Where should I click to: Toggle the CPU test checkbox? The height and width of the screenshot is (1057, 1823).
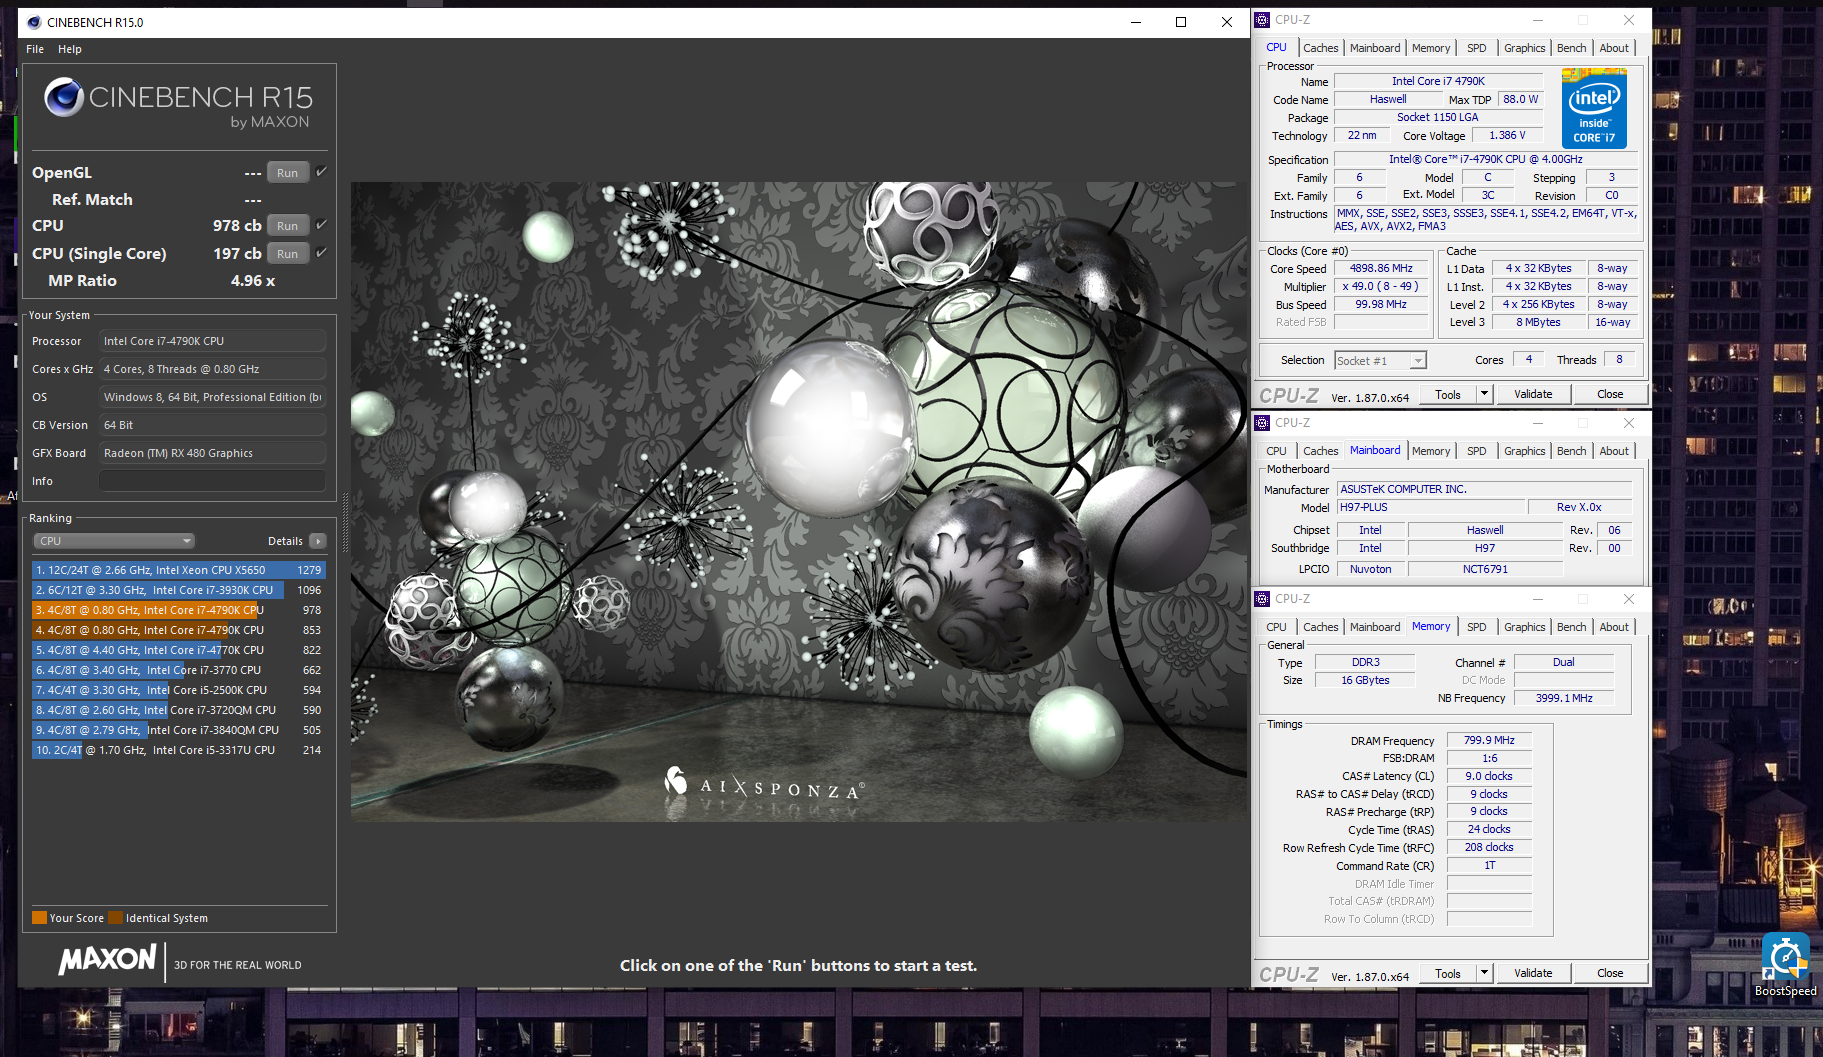(x=322, y=225)
